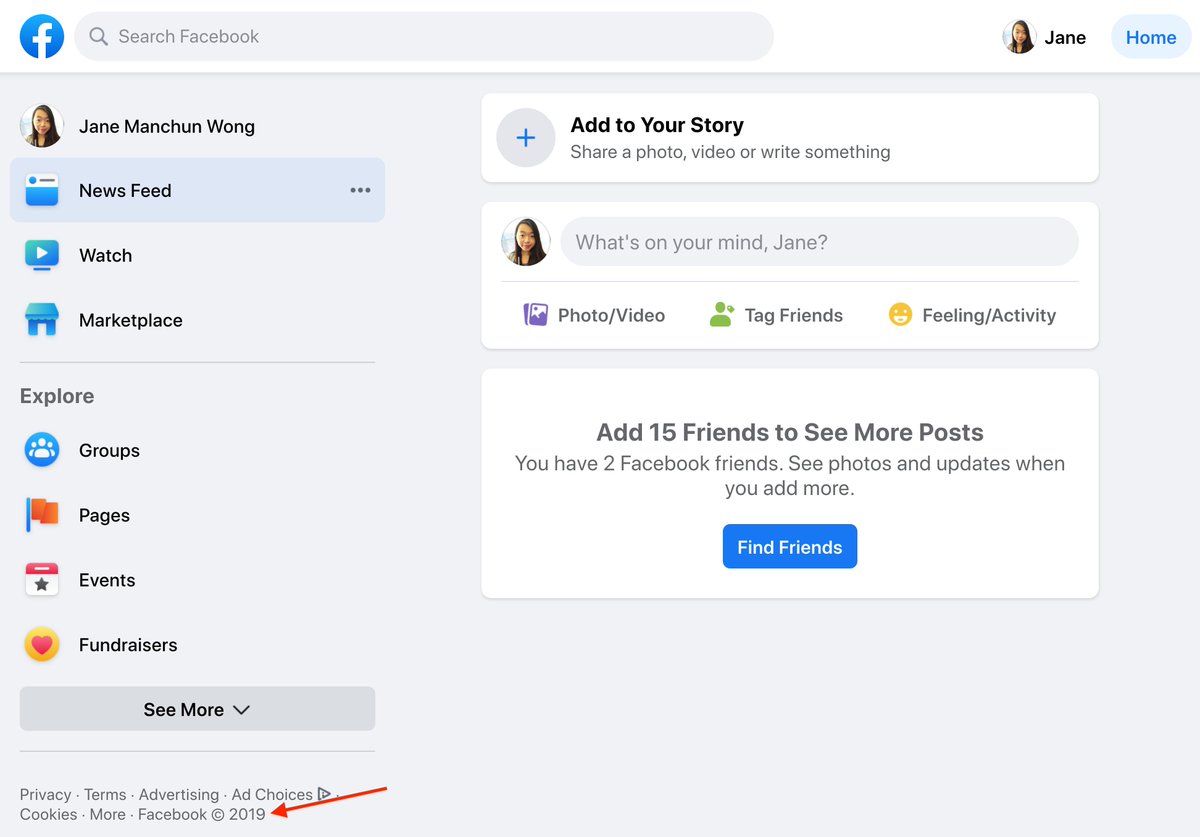Click the Tag Friends person icon
1200x837 pixels.
tap(722, 315)
